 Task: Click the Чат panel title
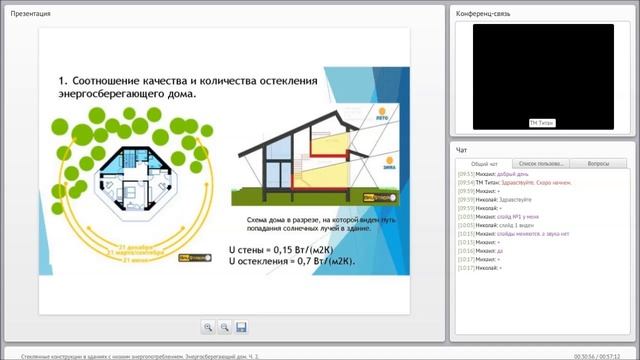coord(461,150)
